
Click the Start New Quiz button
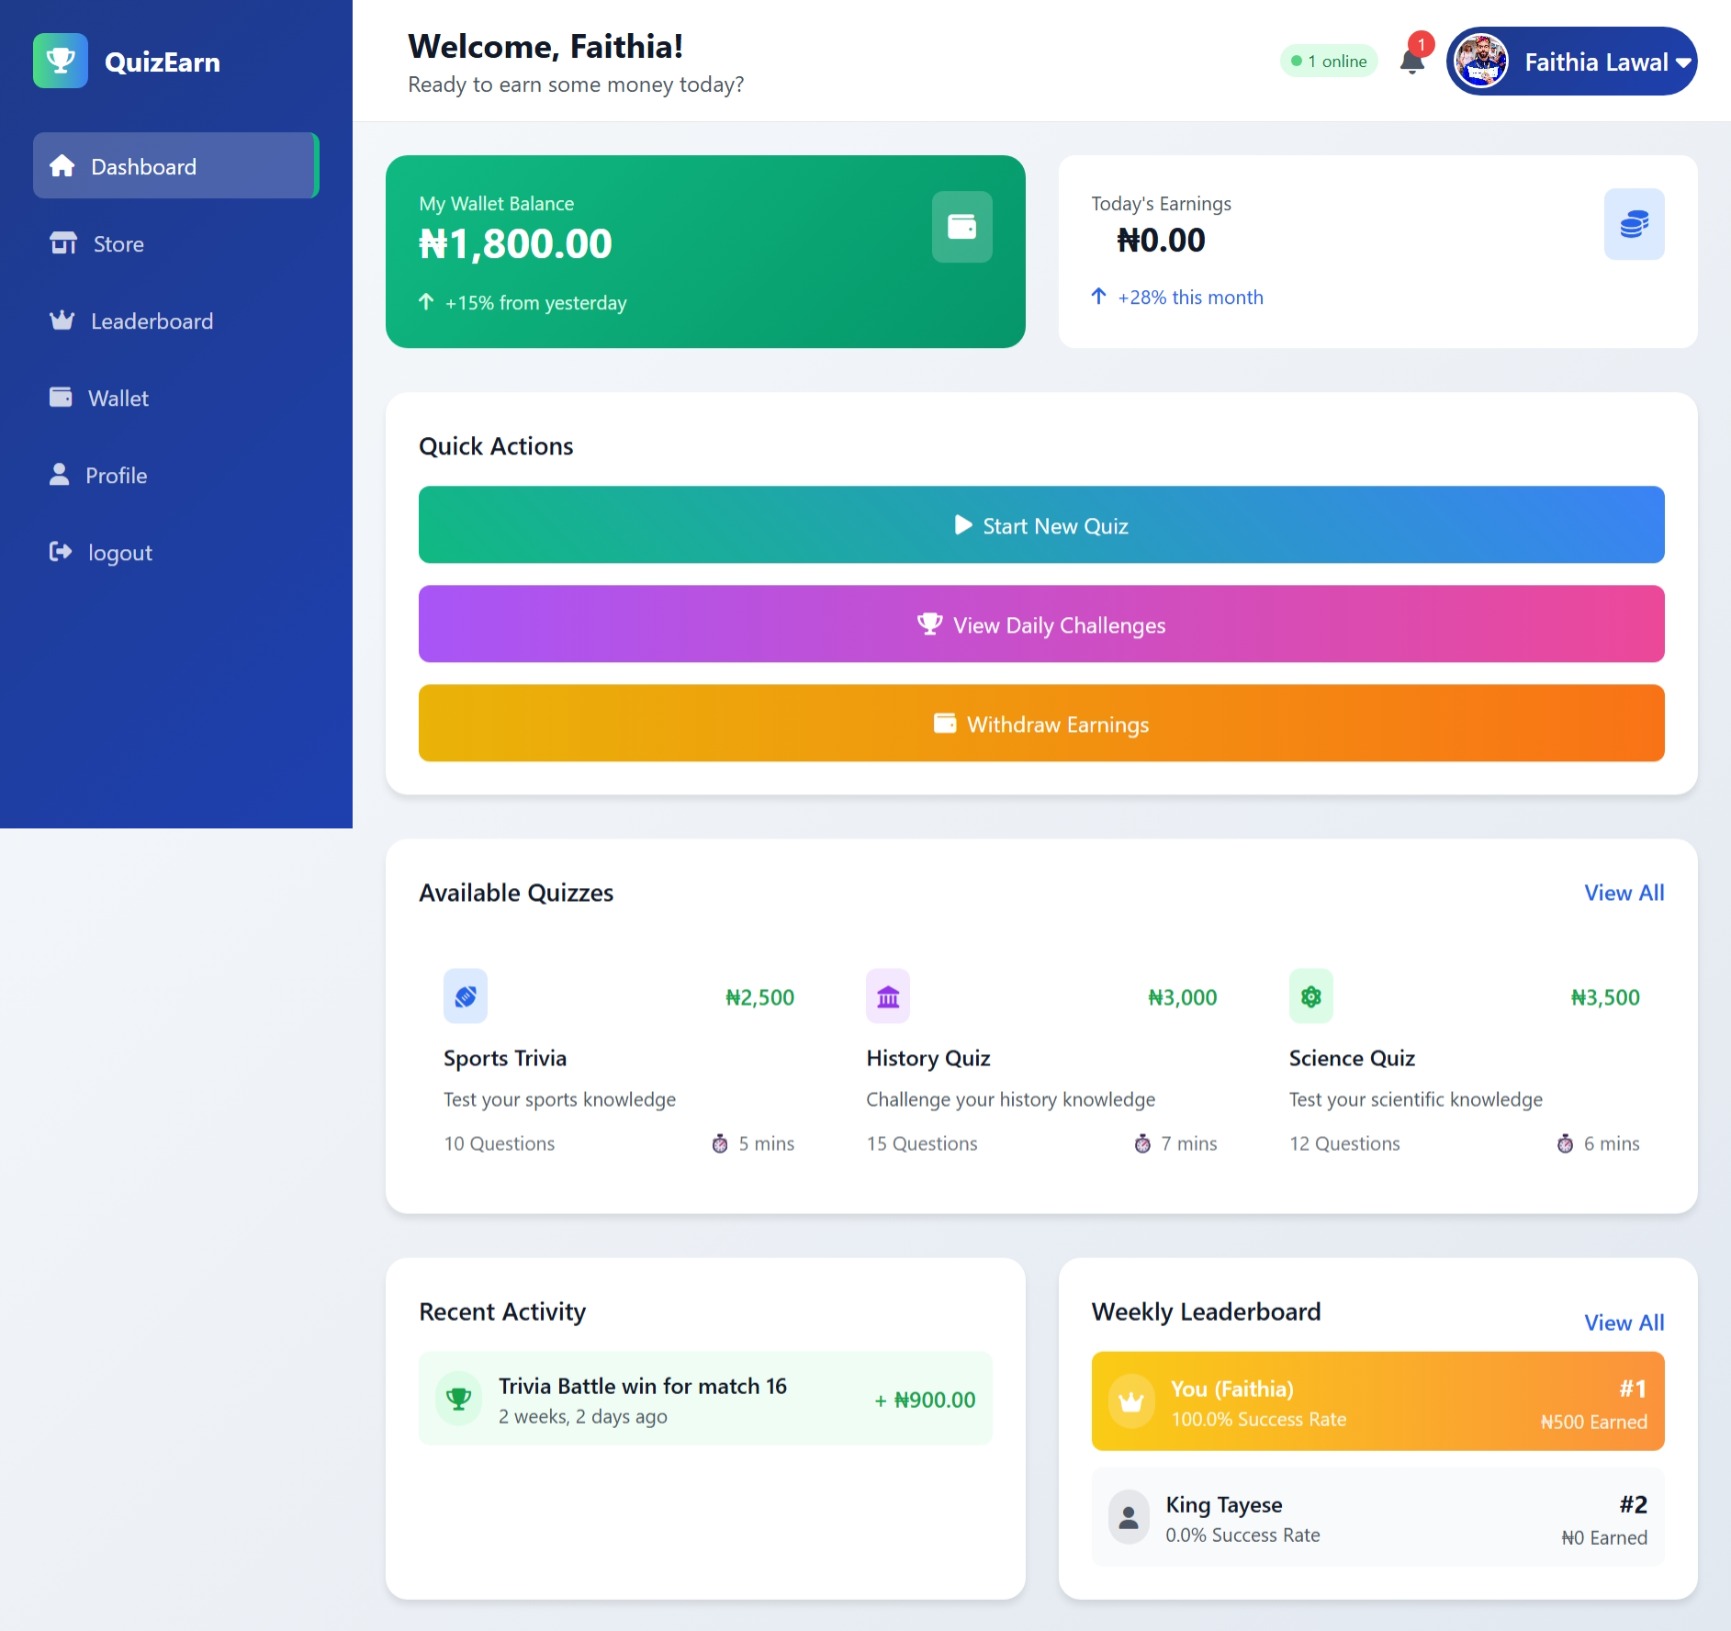(x=1041, y=525)
